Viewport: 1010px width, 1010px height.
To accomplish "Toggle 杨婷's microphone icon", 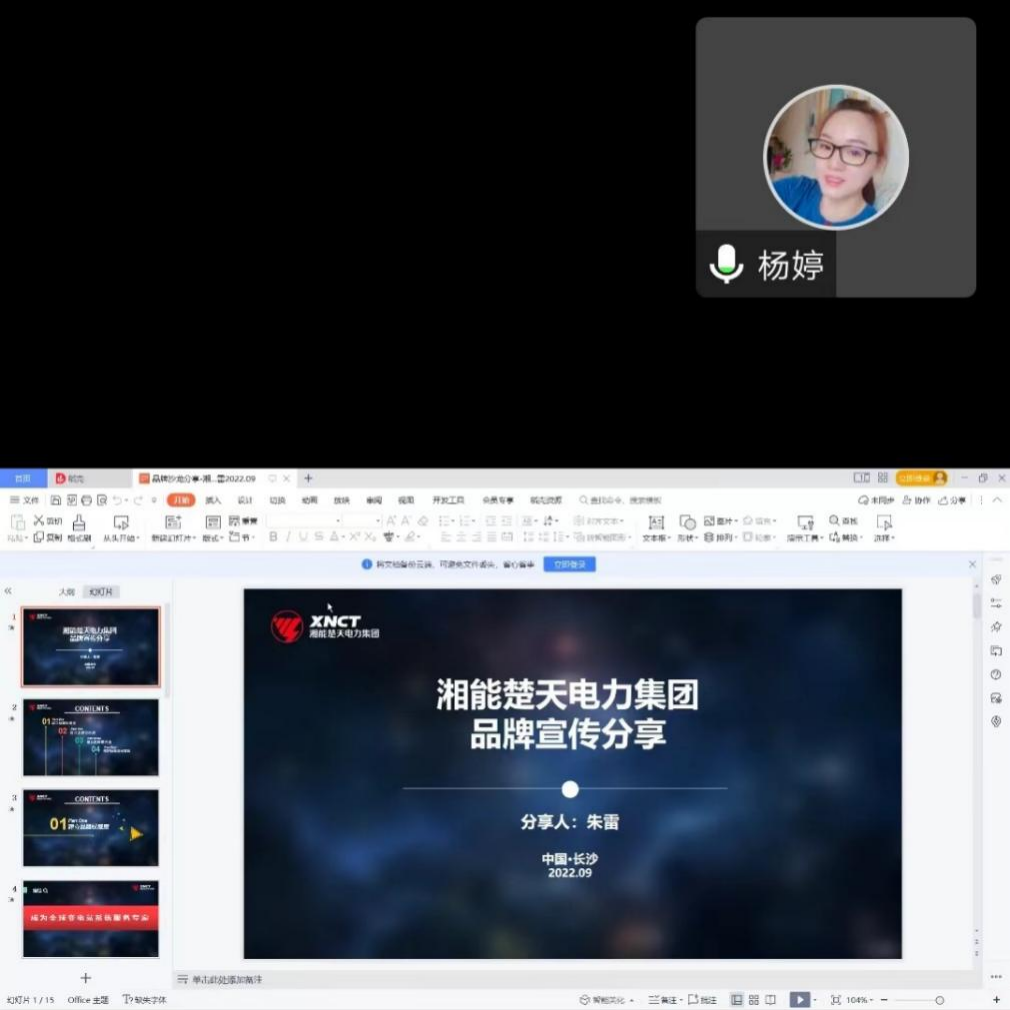I will click(726, 265).
